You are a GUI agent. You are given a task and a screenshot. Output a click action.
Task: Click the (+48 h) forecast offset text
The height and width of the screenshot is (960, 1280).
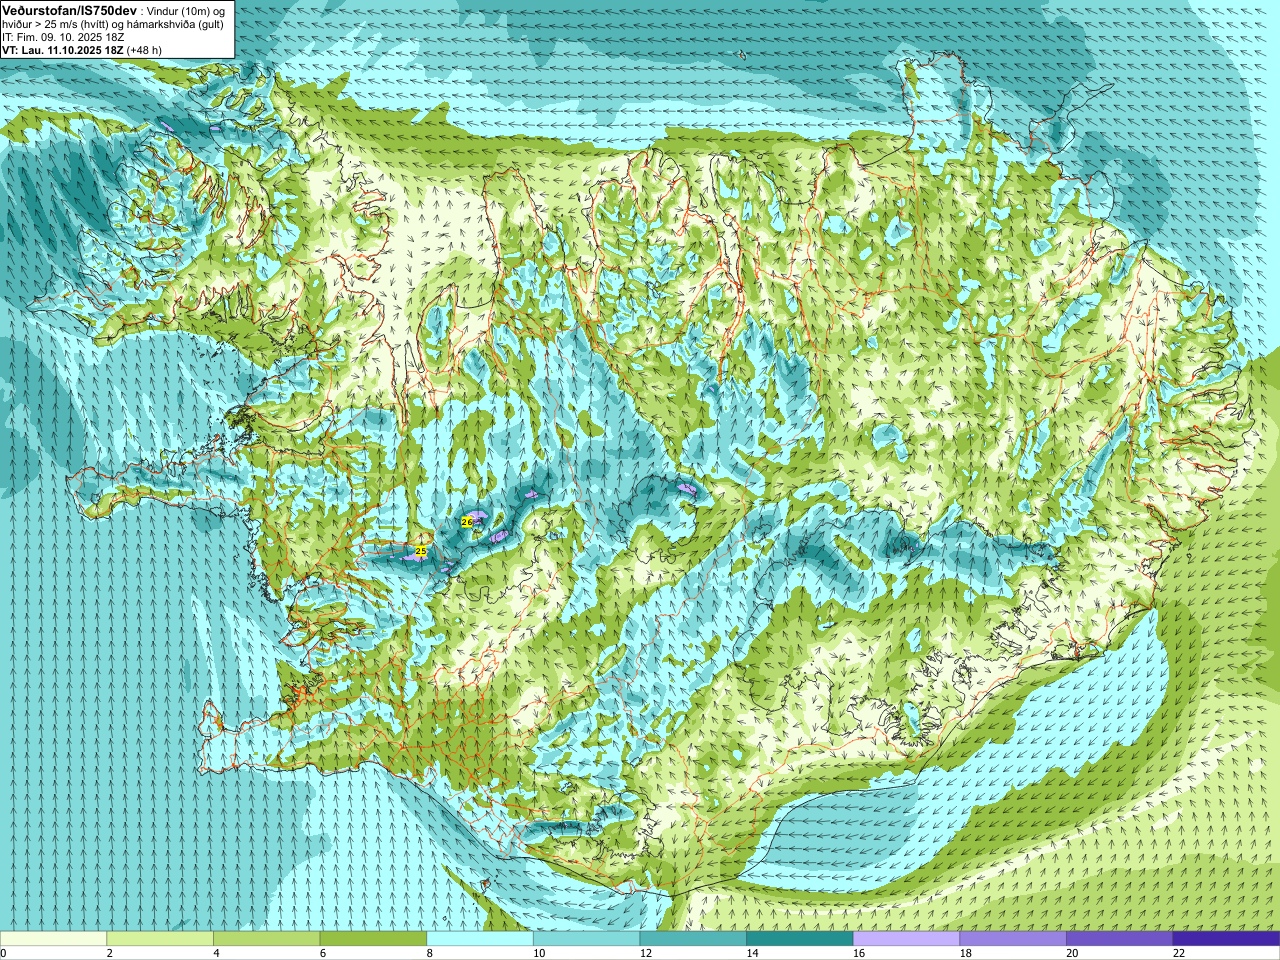point(144,50)
